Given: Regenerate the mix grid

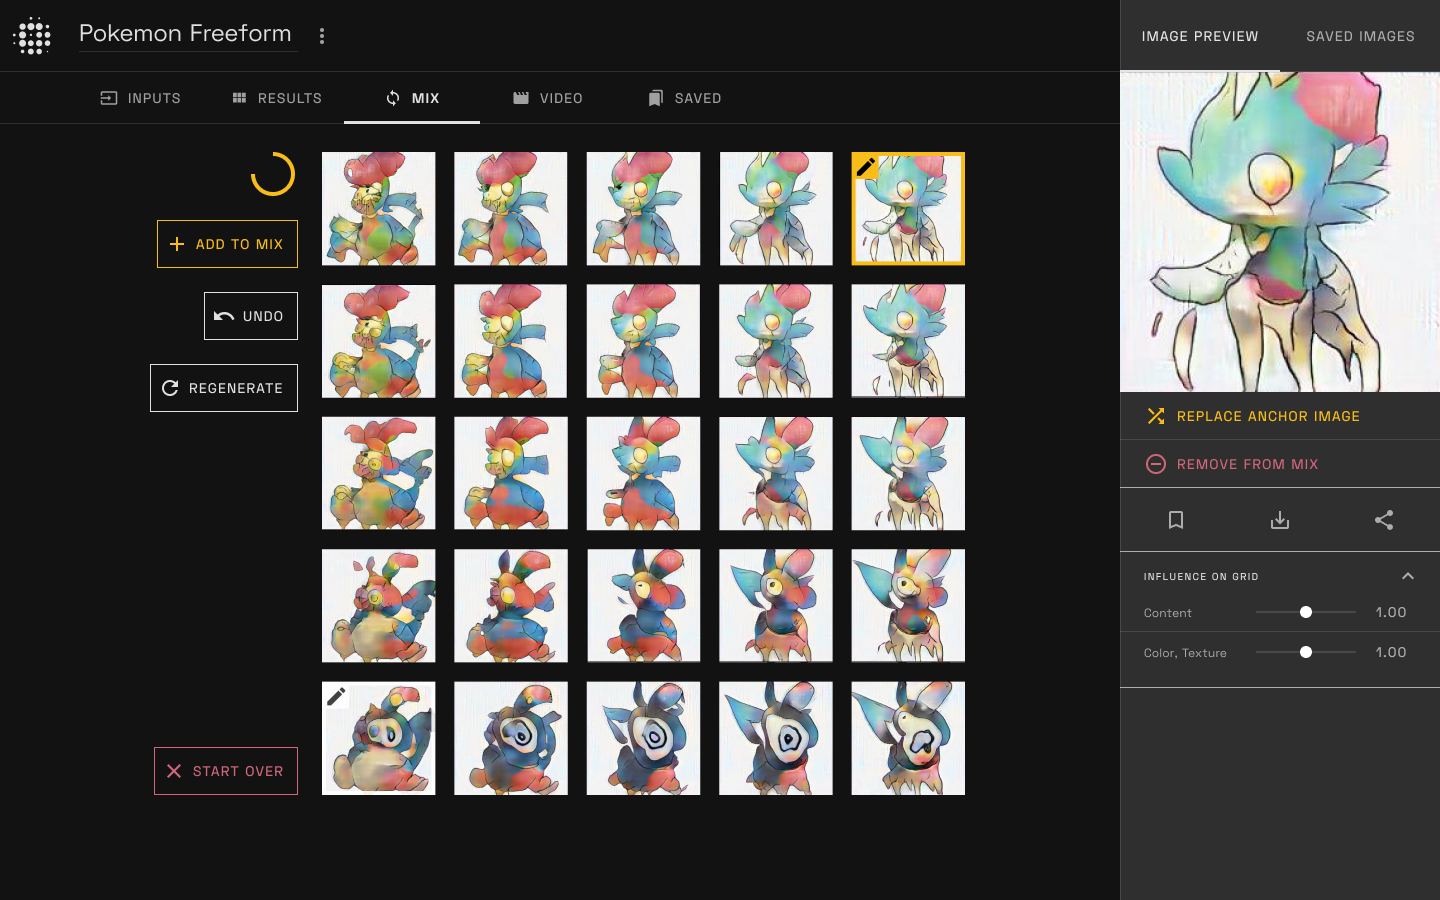Looking at the screenshot, I should (x=224, y=388).
